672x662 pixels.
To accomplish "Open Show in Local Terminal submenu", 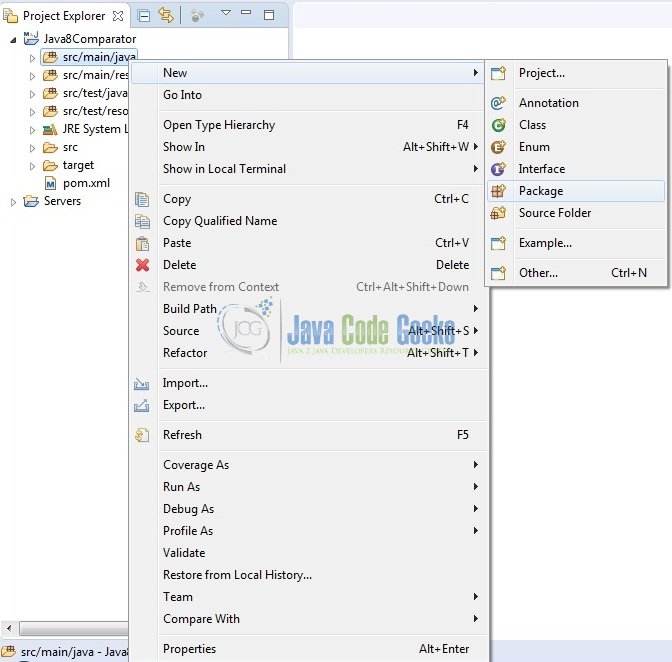I will pos(308,169).
